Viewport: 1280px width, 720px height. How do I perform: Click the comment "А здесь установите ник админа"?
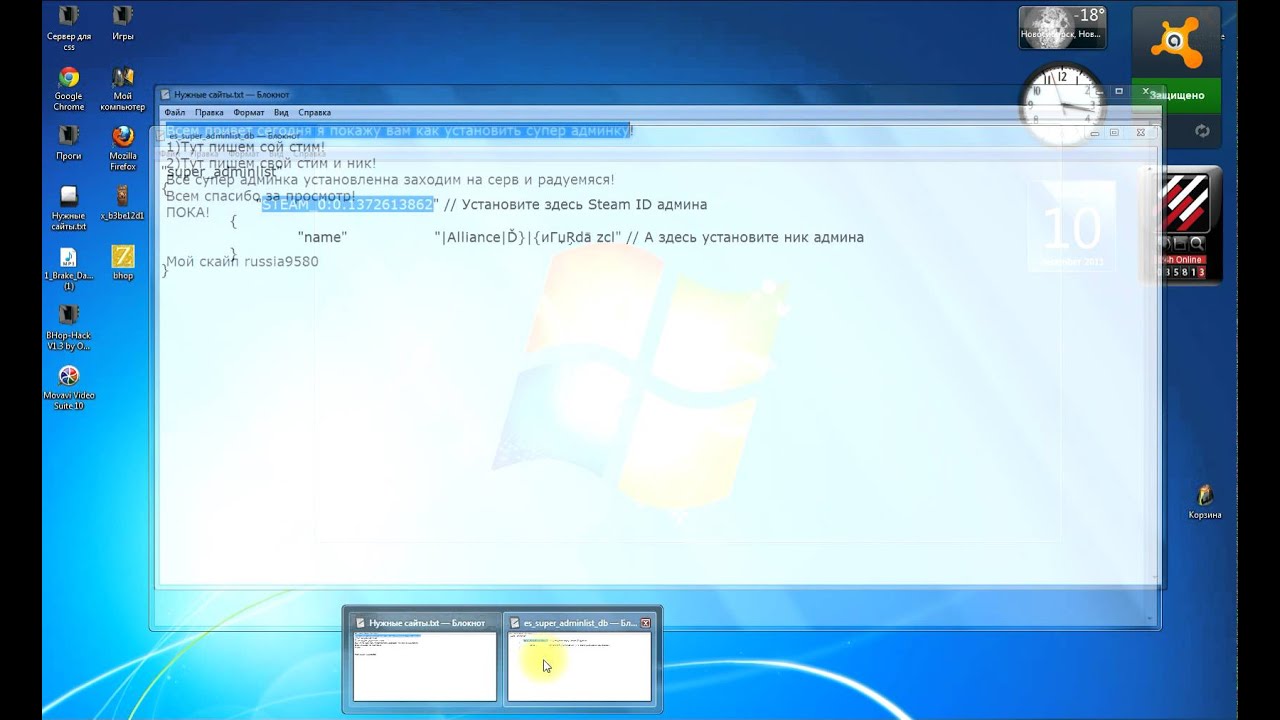[x=754, y=237]
